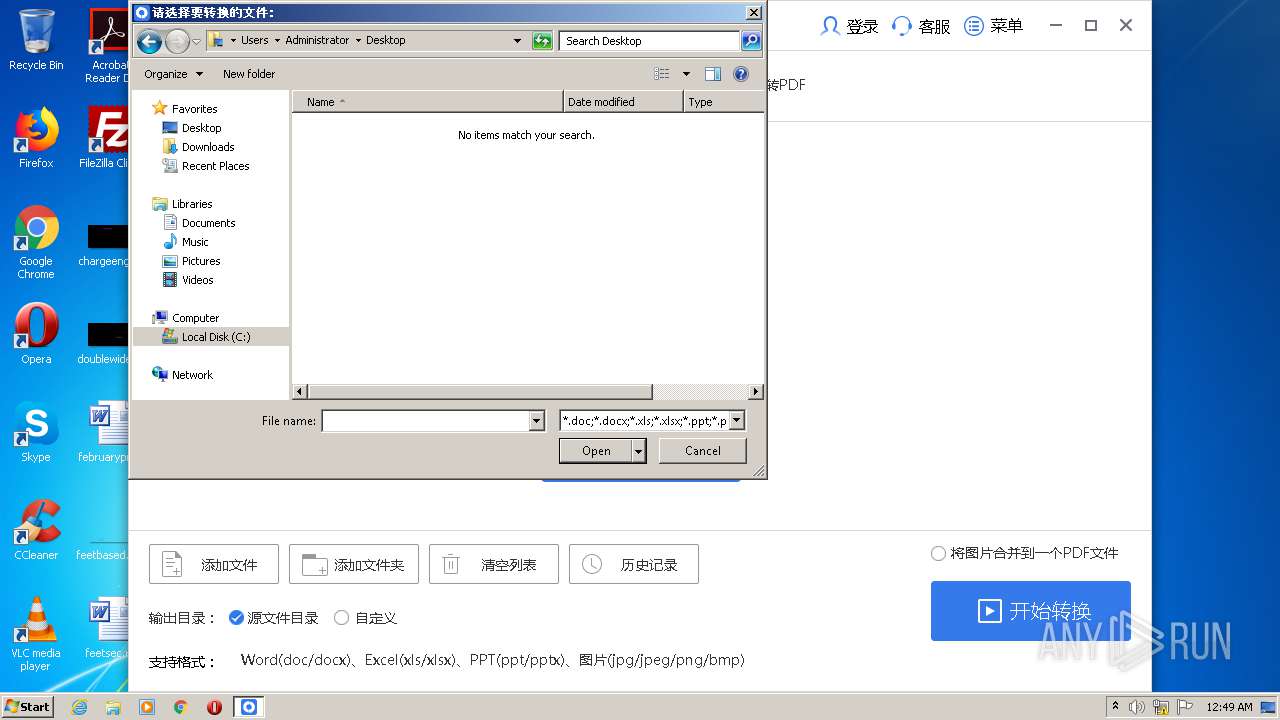Sort by the Date modified column header
1280x720 pixels.
[x=623, y=102]
